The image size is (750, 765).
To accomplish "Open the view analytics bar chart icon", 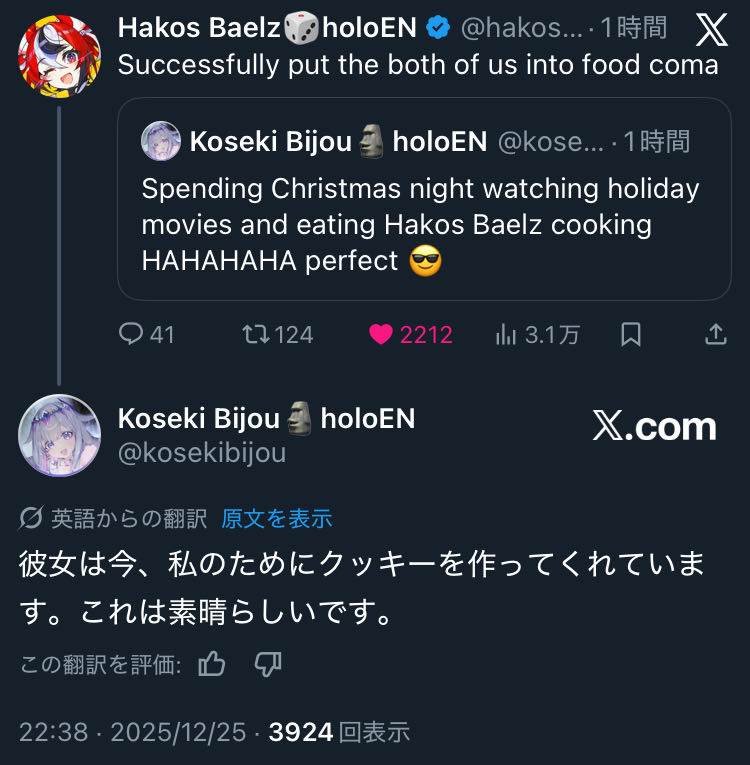I will pos(506,334).
